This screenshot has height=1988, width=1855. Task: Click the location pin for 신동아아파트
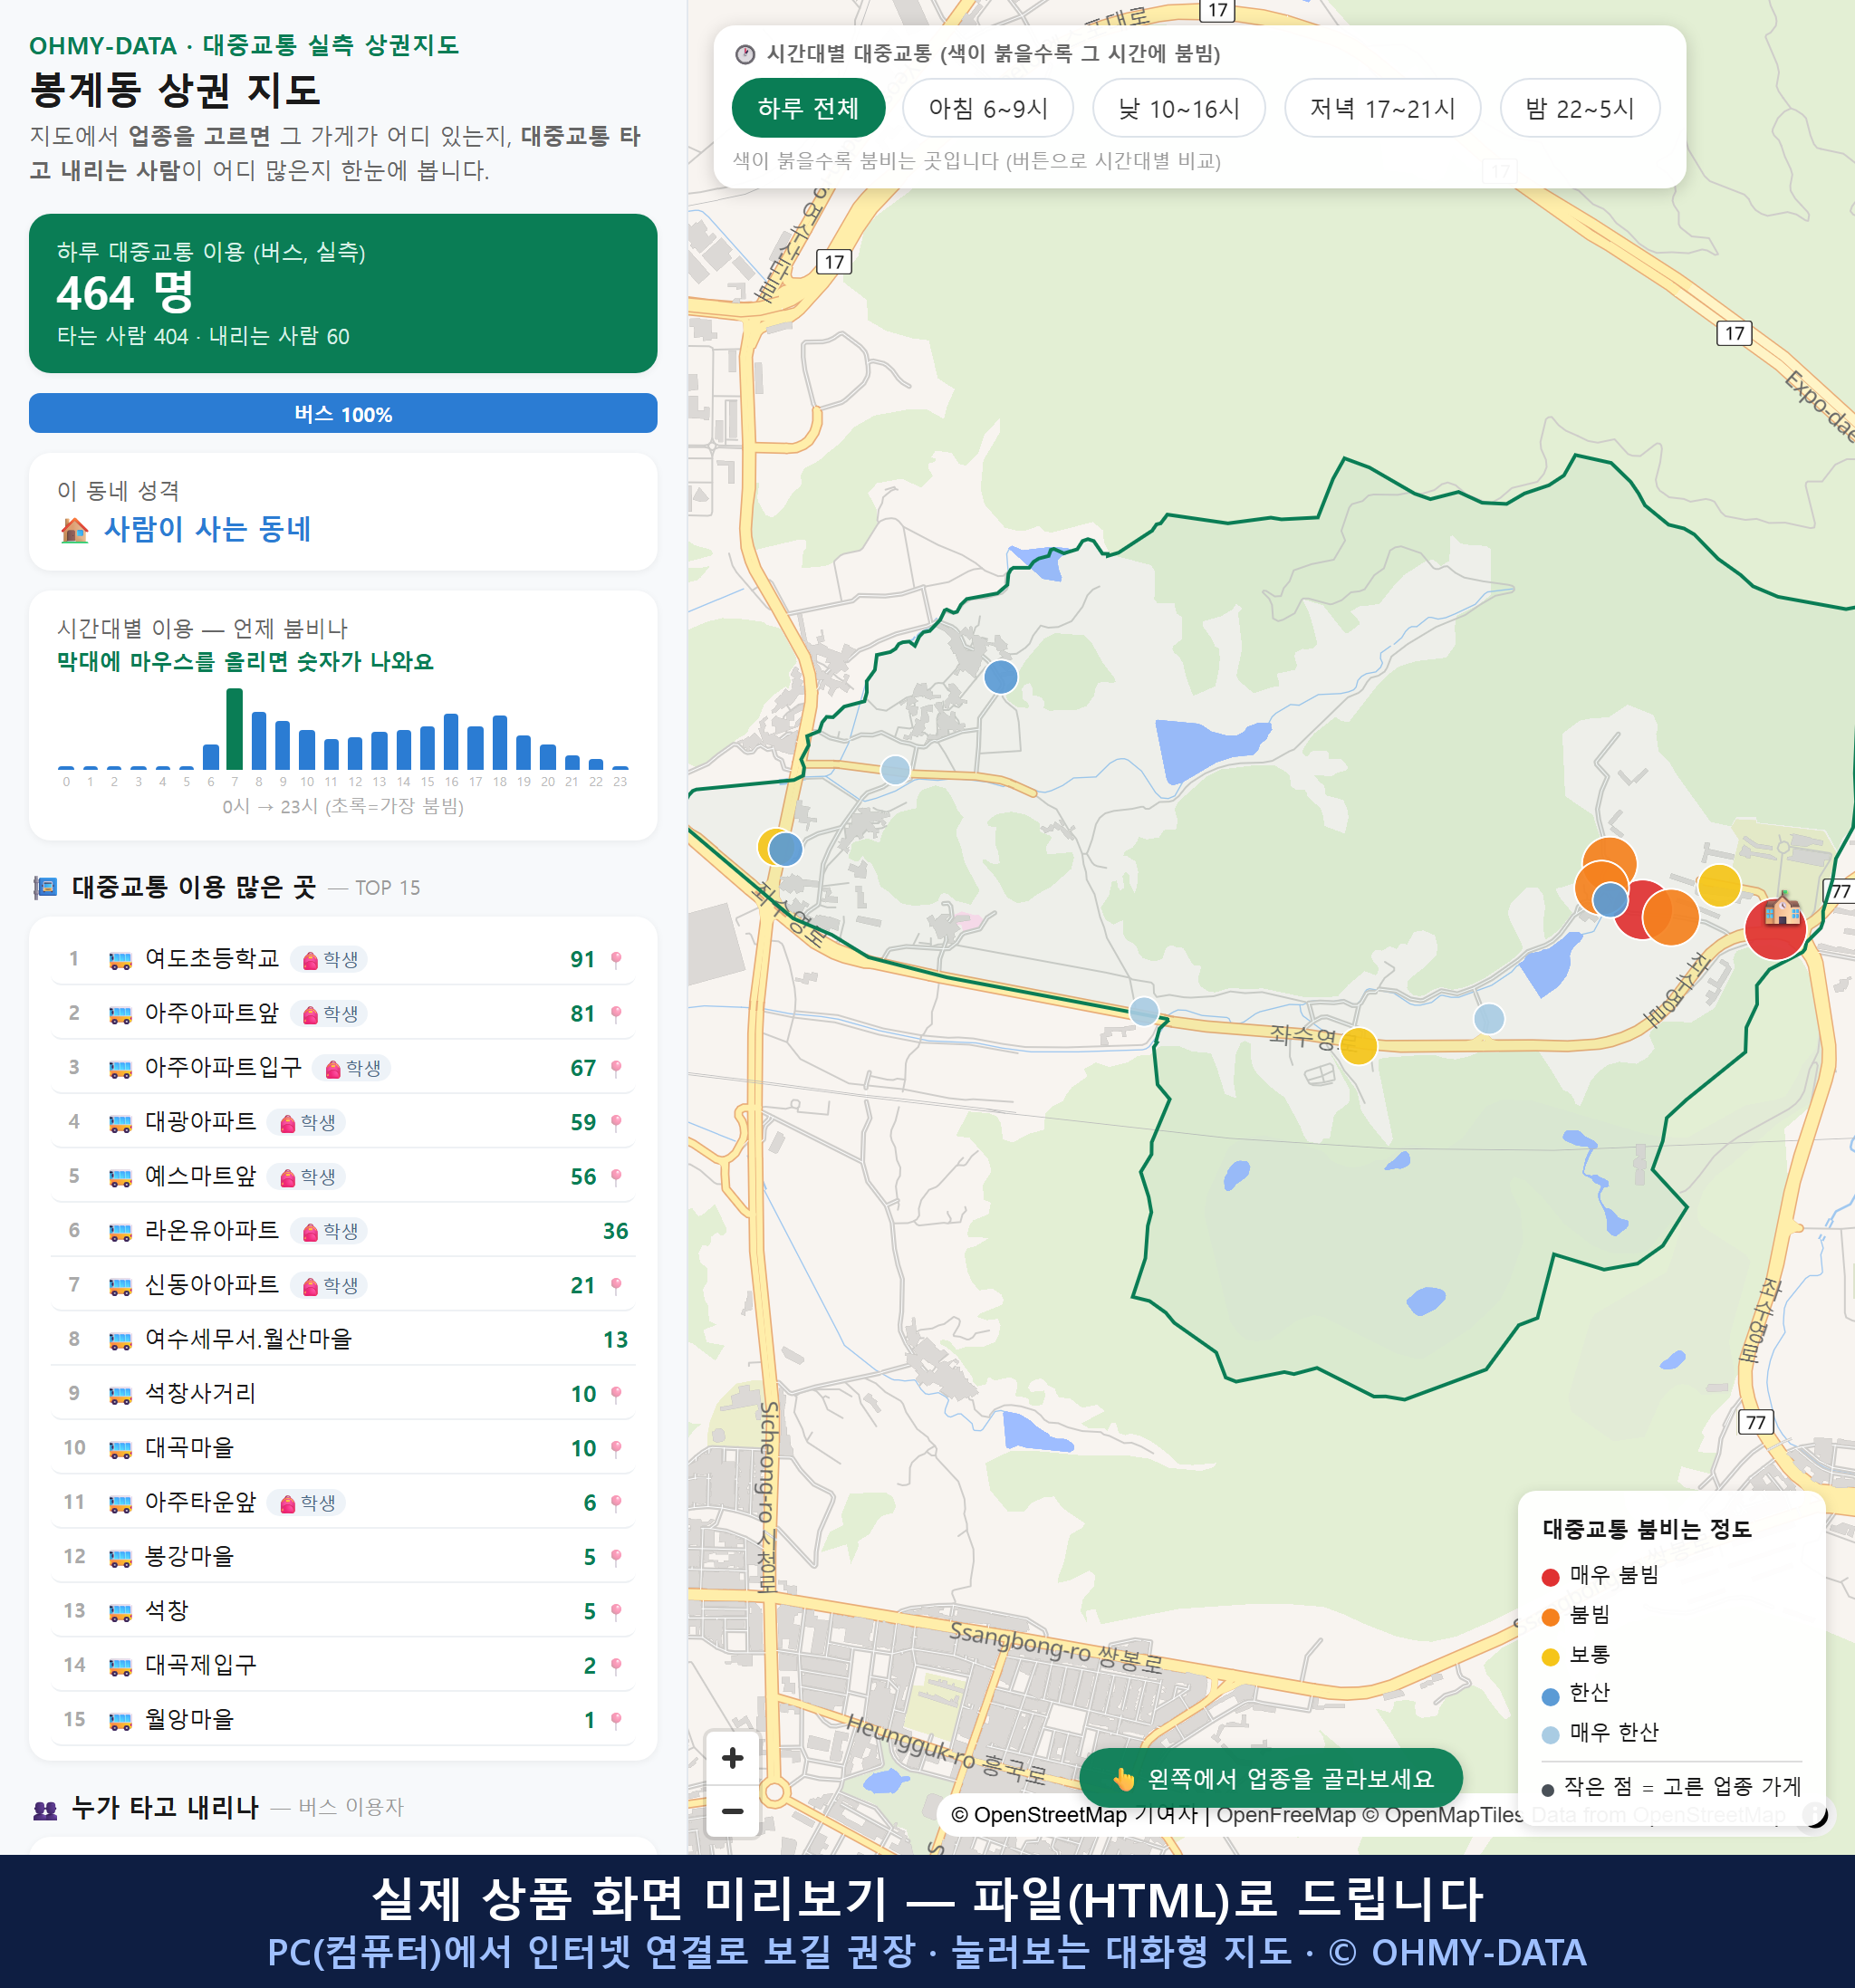[616, 1285]
